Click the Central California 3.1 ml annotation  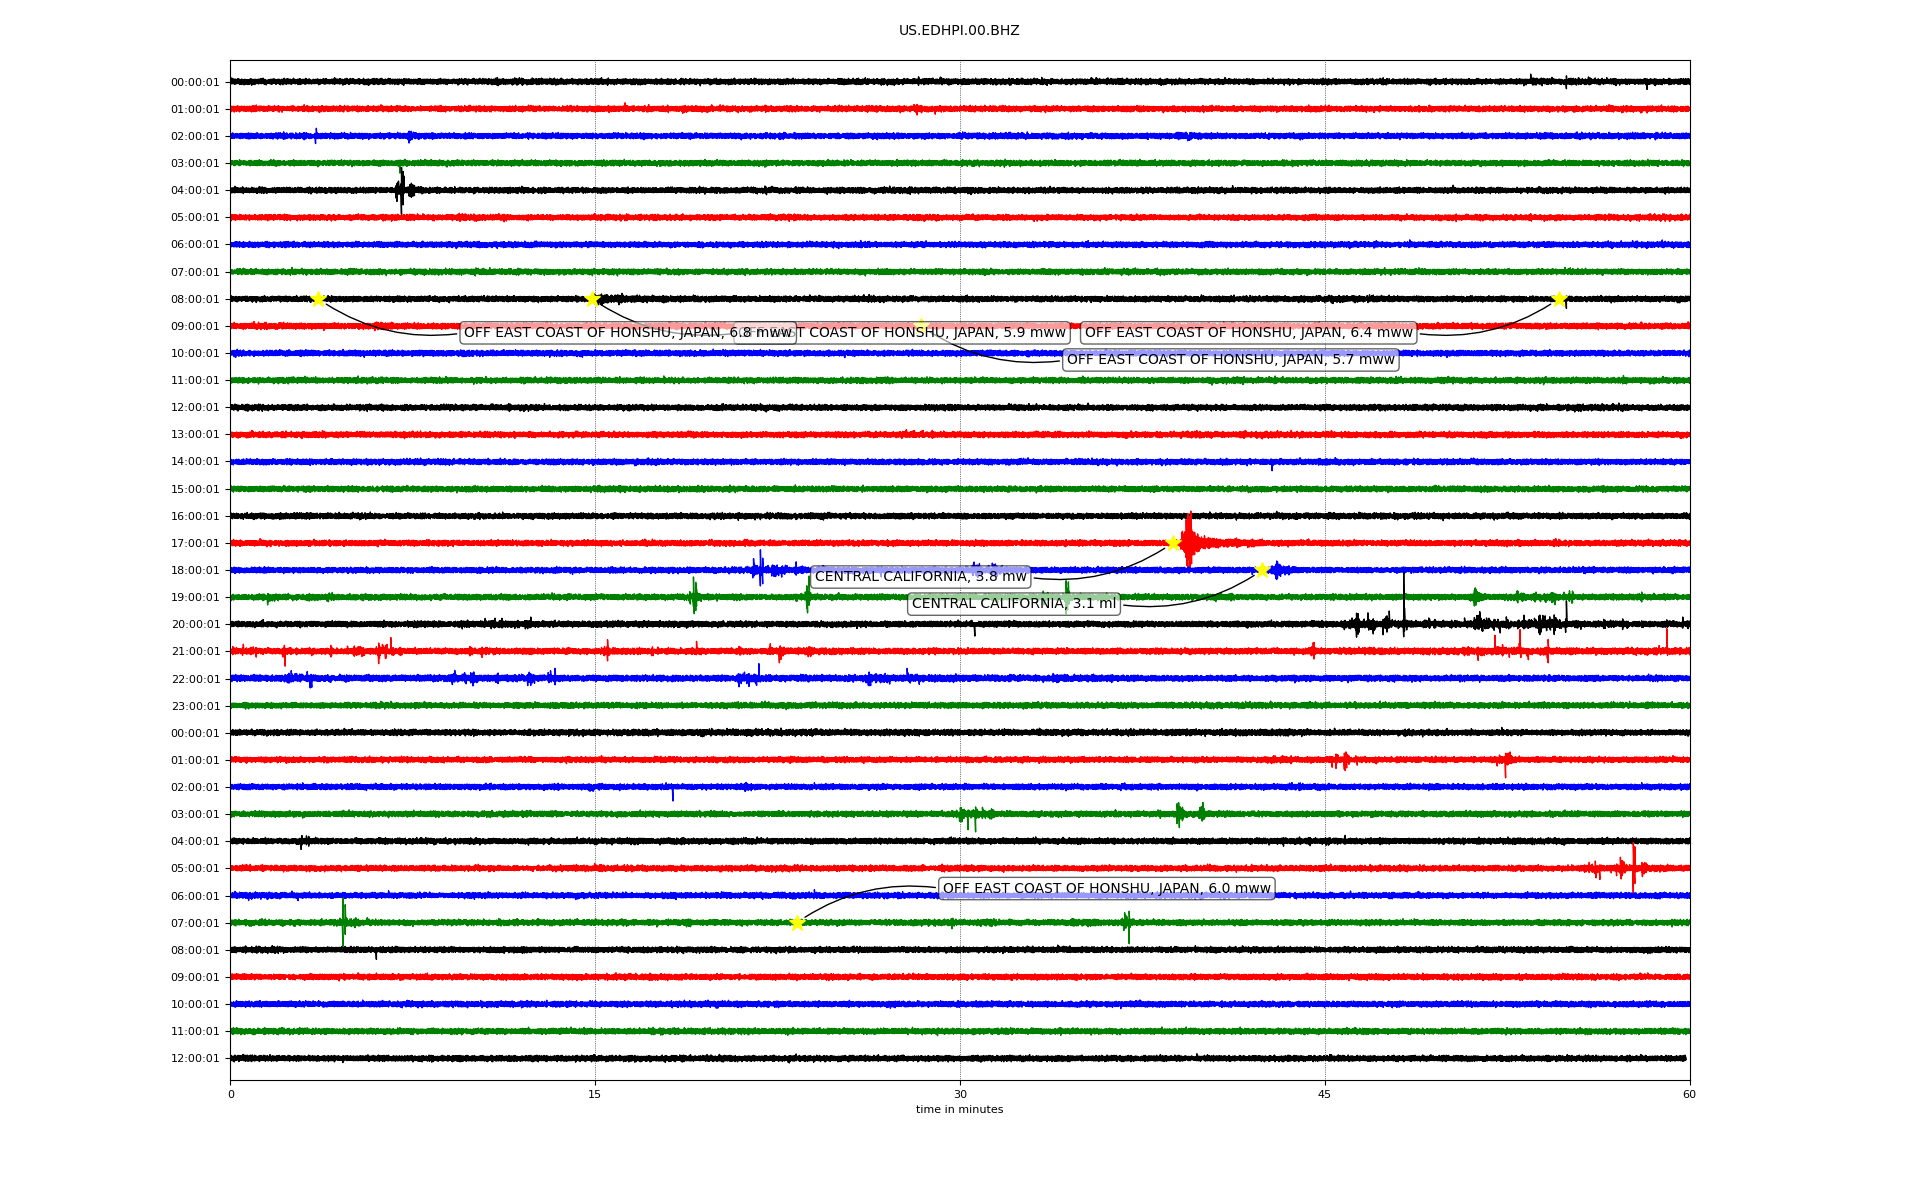[1013, 604]
